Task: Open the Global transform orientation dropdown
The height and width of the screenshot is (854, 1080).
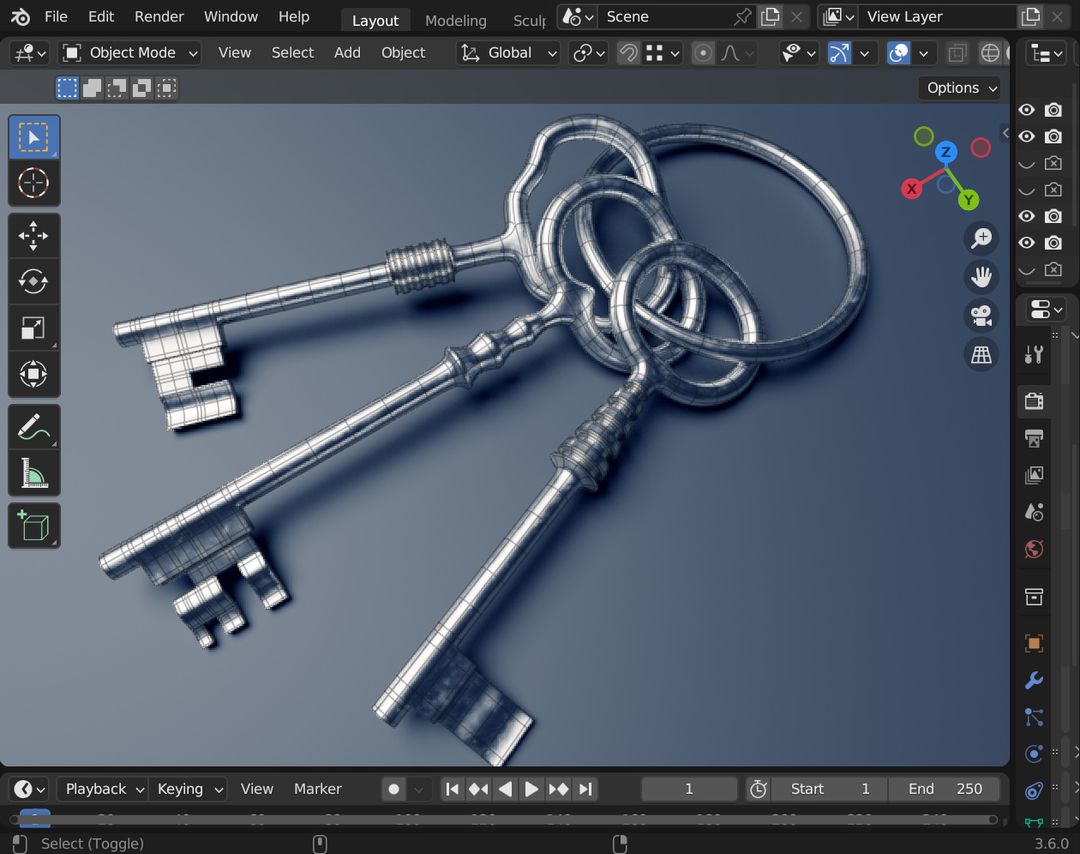Action: tap(507, 53)
